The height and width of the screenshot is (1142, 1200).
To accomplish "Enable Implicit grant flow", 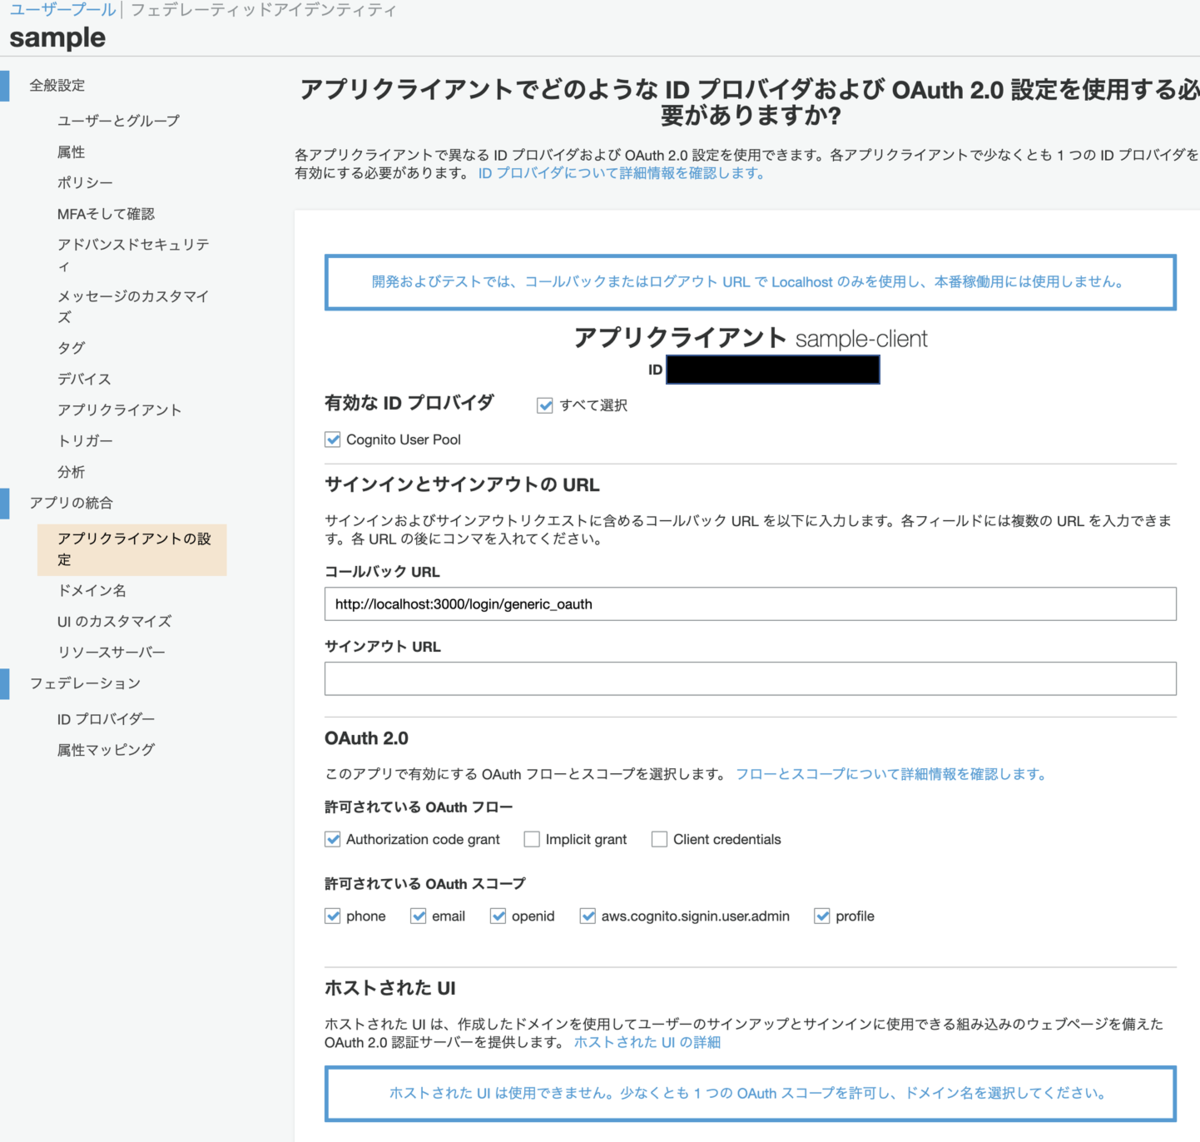I will (532, 839).
